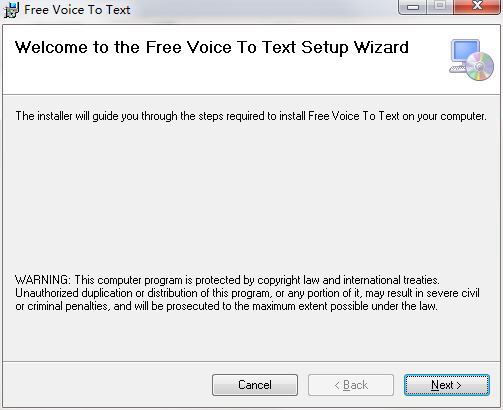This screenshot has height=410, width=503.
Task: Click the computer and CD setup icon
Action: pyautogui.click(x=471, y=60)
